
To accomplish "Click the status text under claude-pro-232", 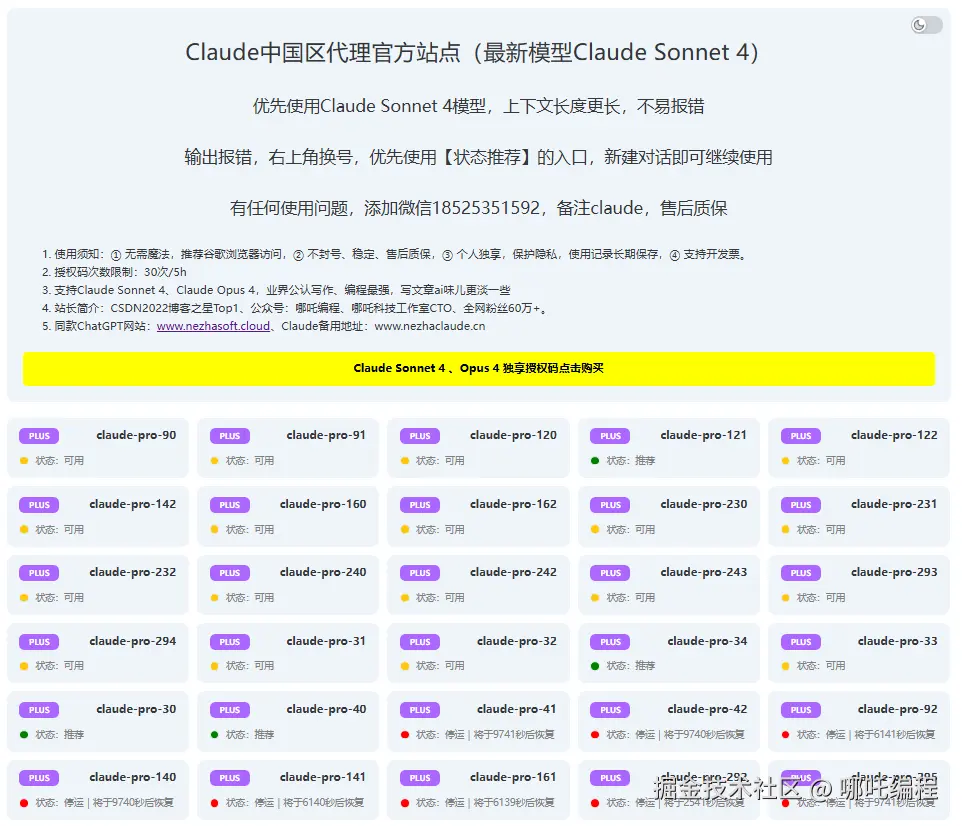I will pyautogui.click(x=60, y=598).
